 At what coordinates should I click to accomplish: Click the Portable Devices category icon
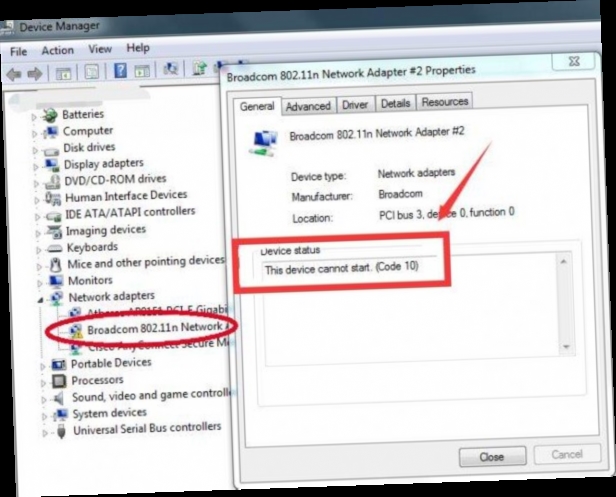coord(59,365)
